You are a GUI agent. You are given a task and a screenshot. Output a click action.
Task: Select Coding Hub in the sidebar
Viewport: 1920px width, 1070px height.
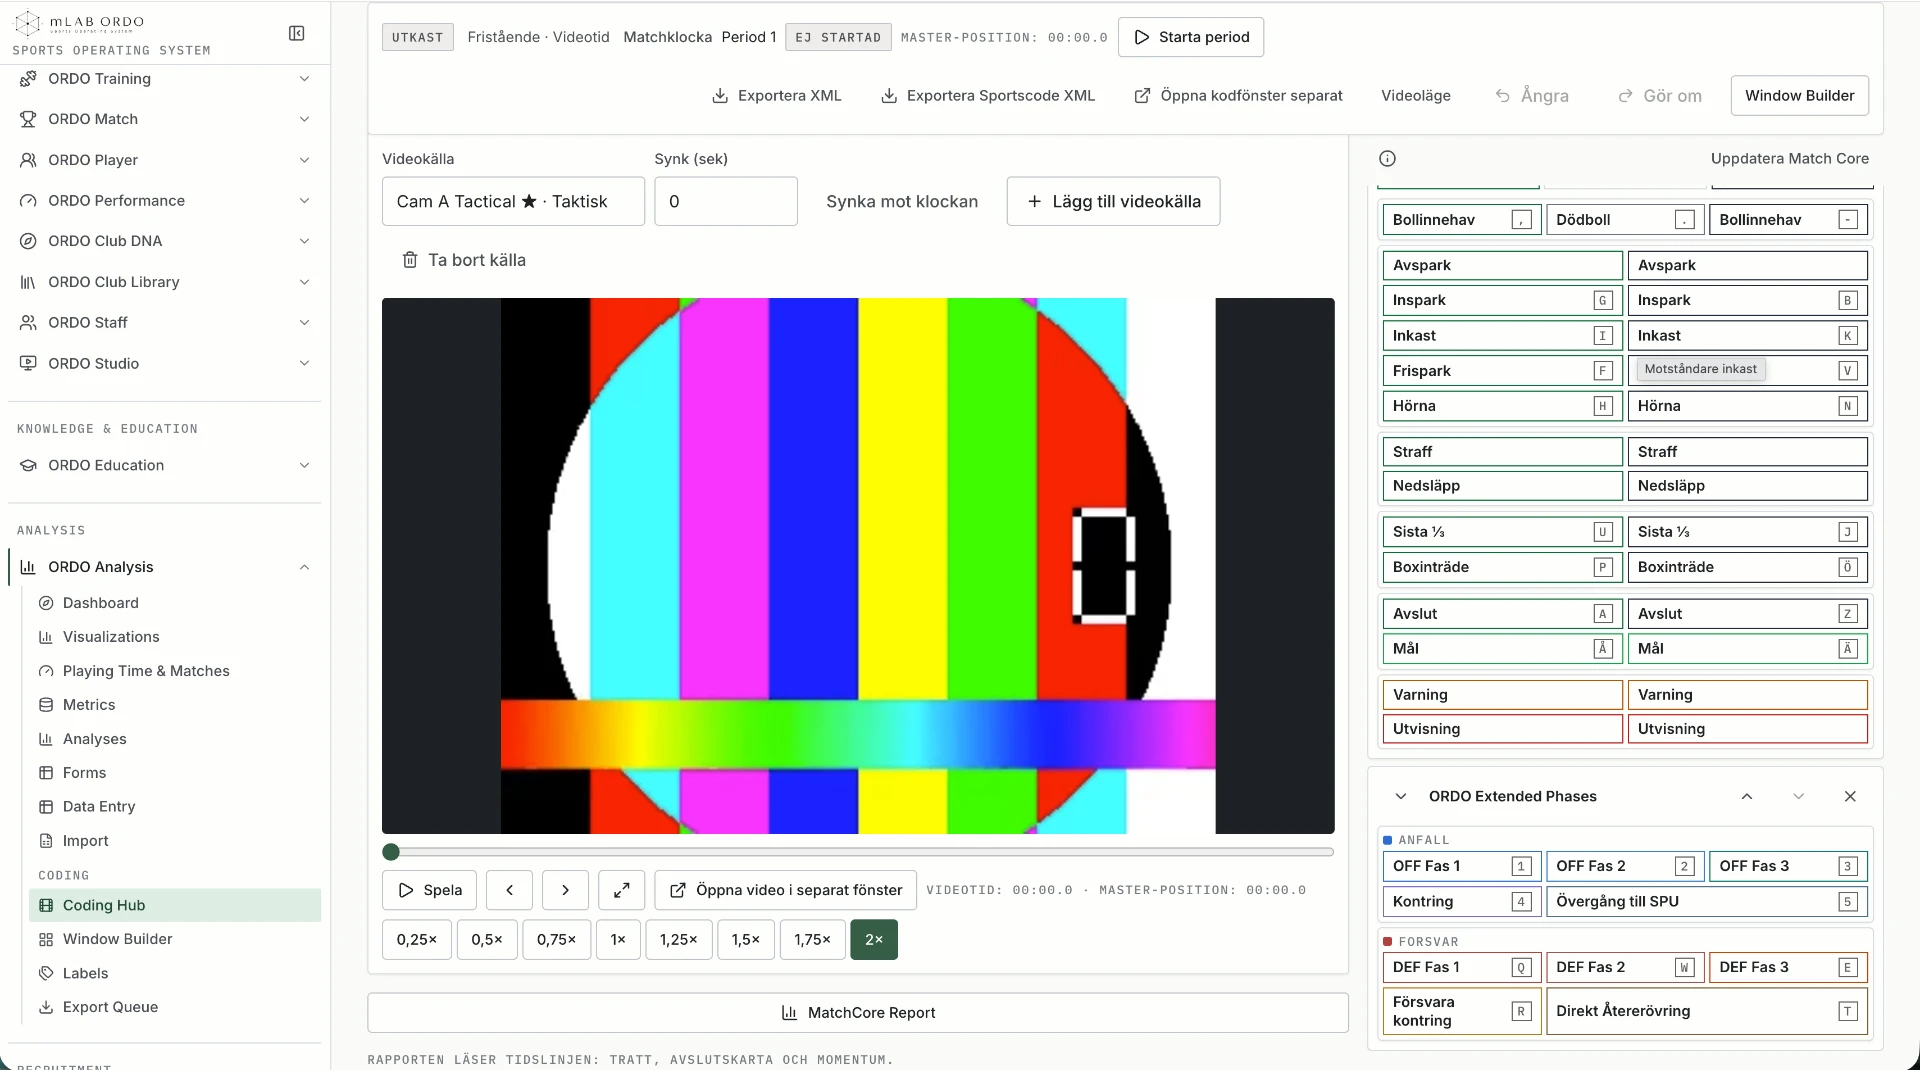point(175,905)
